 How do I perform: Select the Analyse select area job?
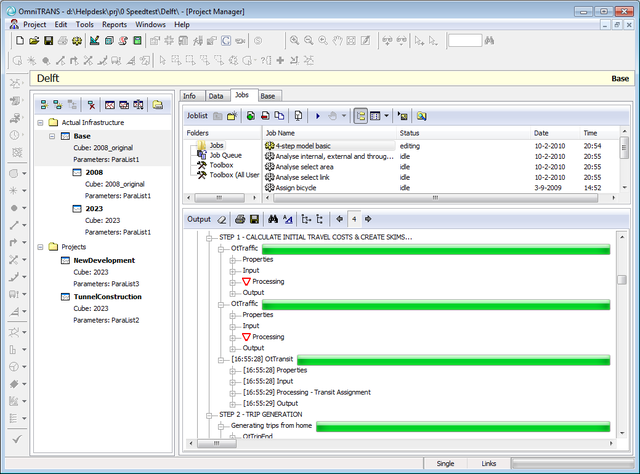point(304,167)
